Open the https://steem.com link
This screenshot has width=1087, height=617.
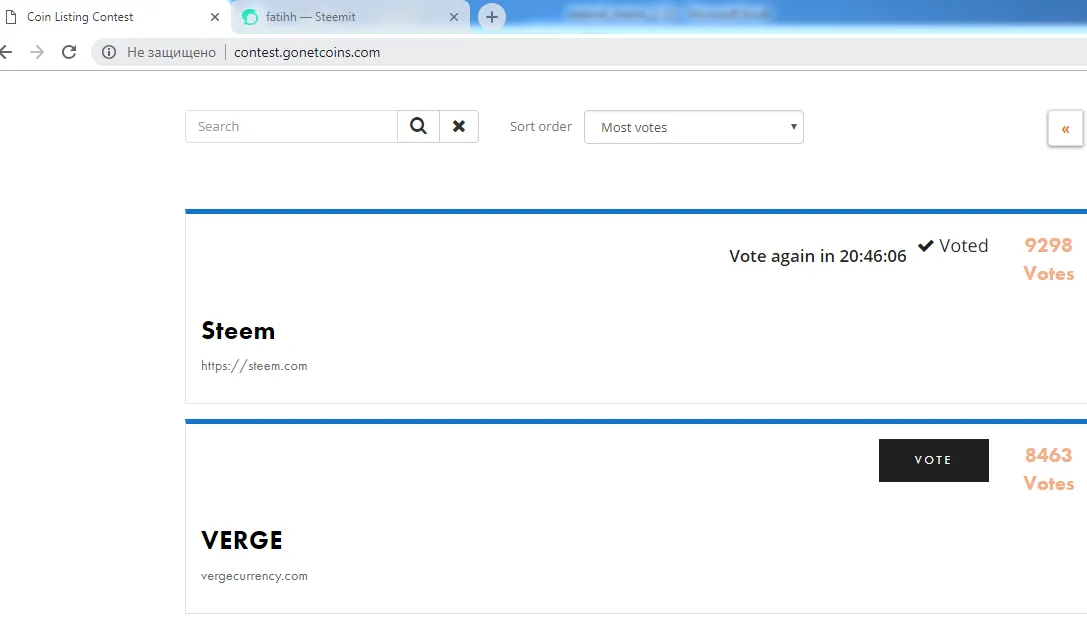[x=254, y=366]
